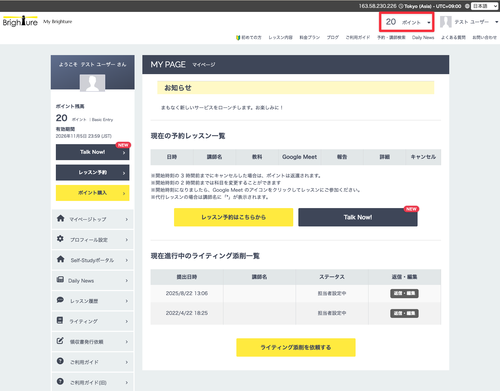
Task: Expand the 20 points dropdown in the header
Action: 406,22
